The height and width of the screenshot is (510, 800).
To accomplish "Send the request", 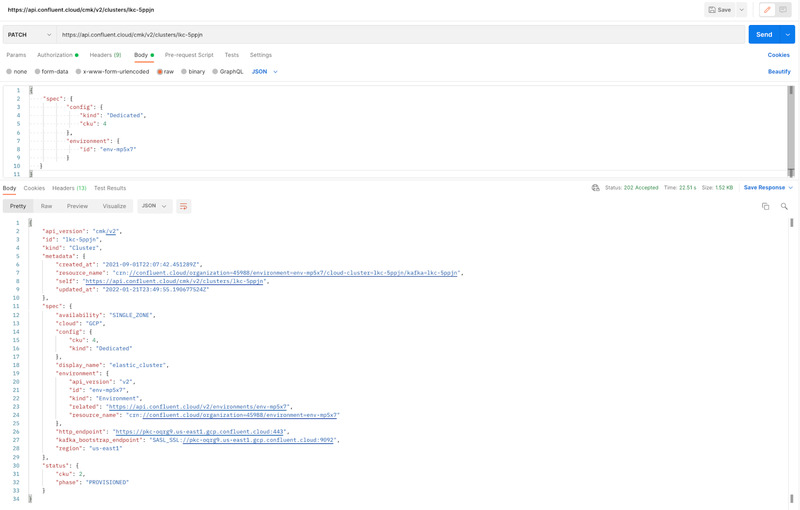I will point(764,35).
